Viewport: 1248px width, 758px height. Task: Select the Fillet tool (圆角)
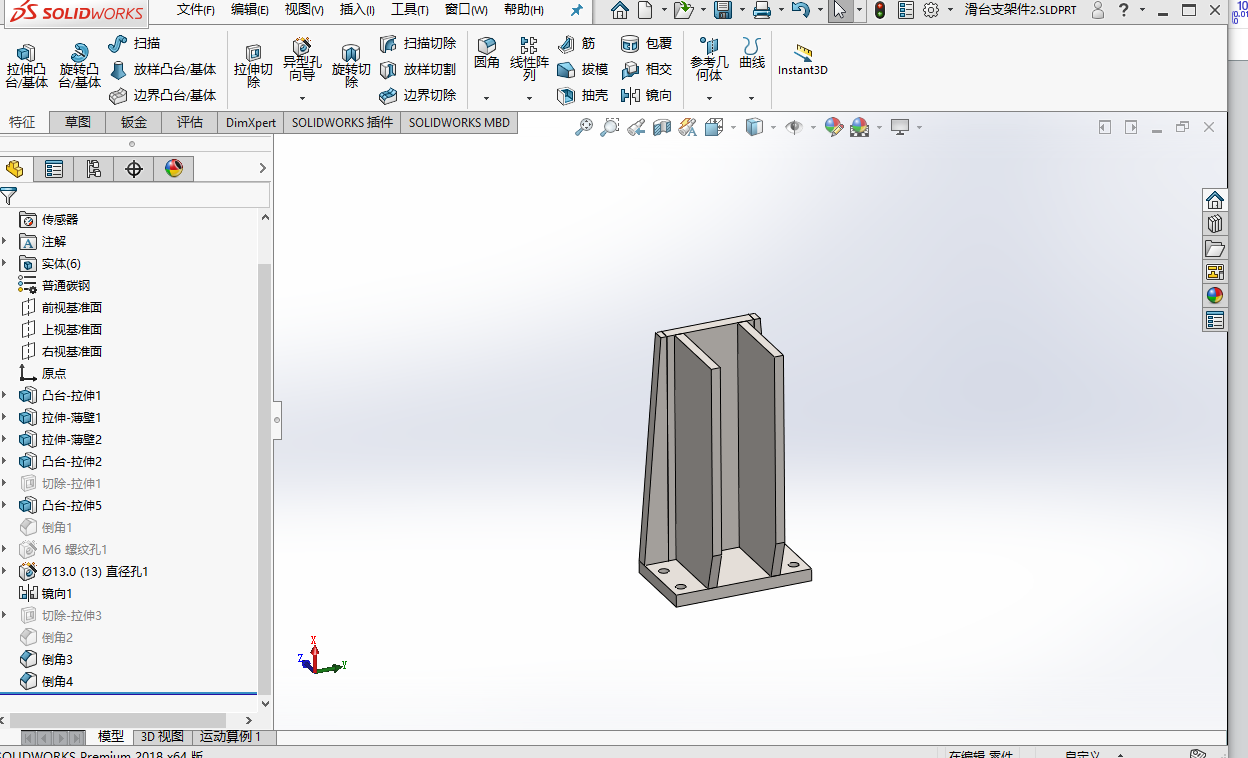487,54
